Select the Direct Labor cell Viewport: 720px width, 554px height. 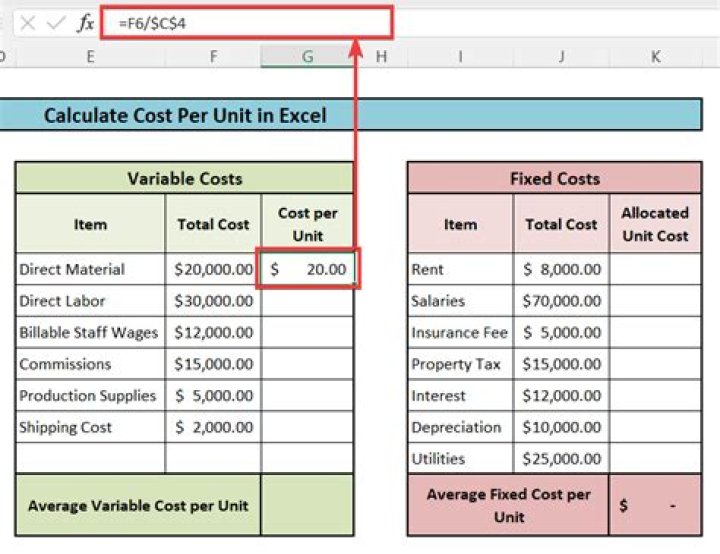(90, 301)
